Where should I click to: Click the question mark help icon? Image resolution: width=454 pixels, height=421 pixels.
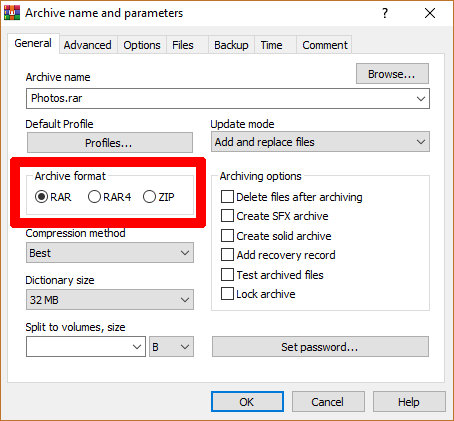pyautogui.click(x=385, y=13)
